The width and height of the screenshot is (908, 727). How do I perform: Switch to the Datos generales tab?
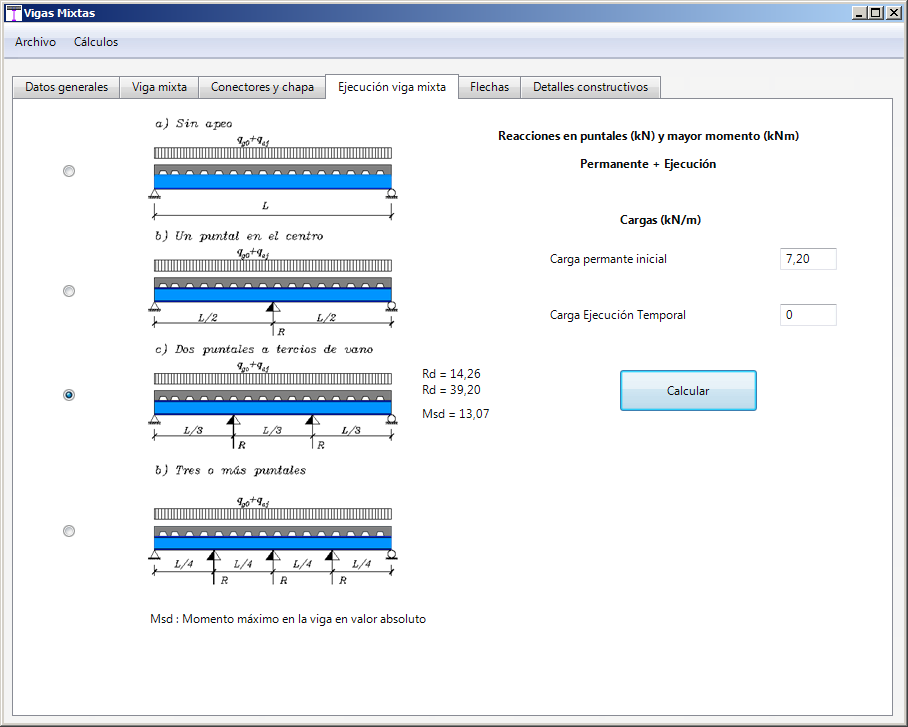coord(67,87)
